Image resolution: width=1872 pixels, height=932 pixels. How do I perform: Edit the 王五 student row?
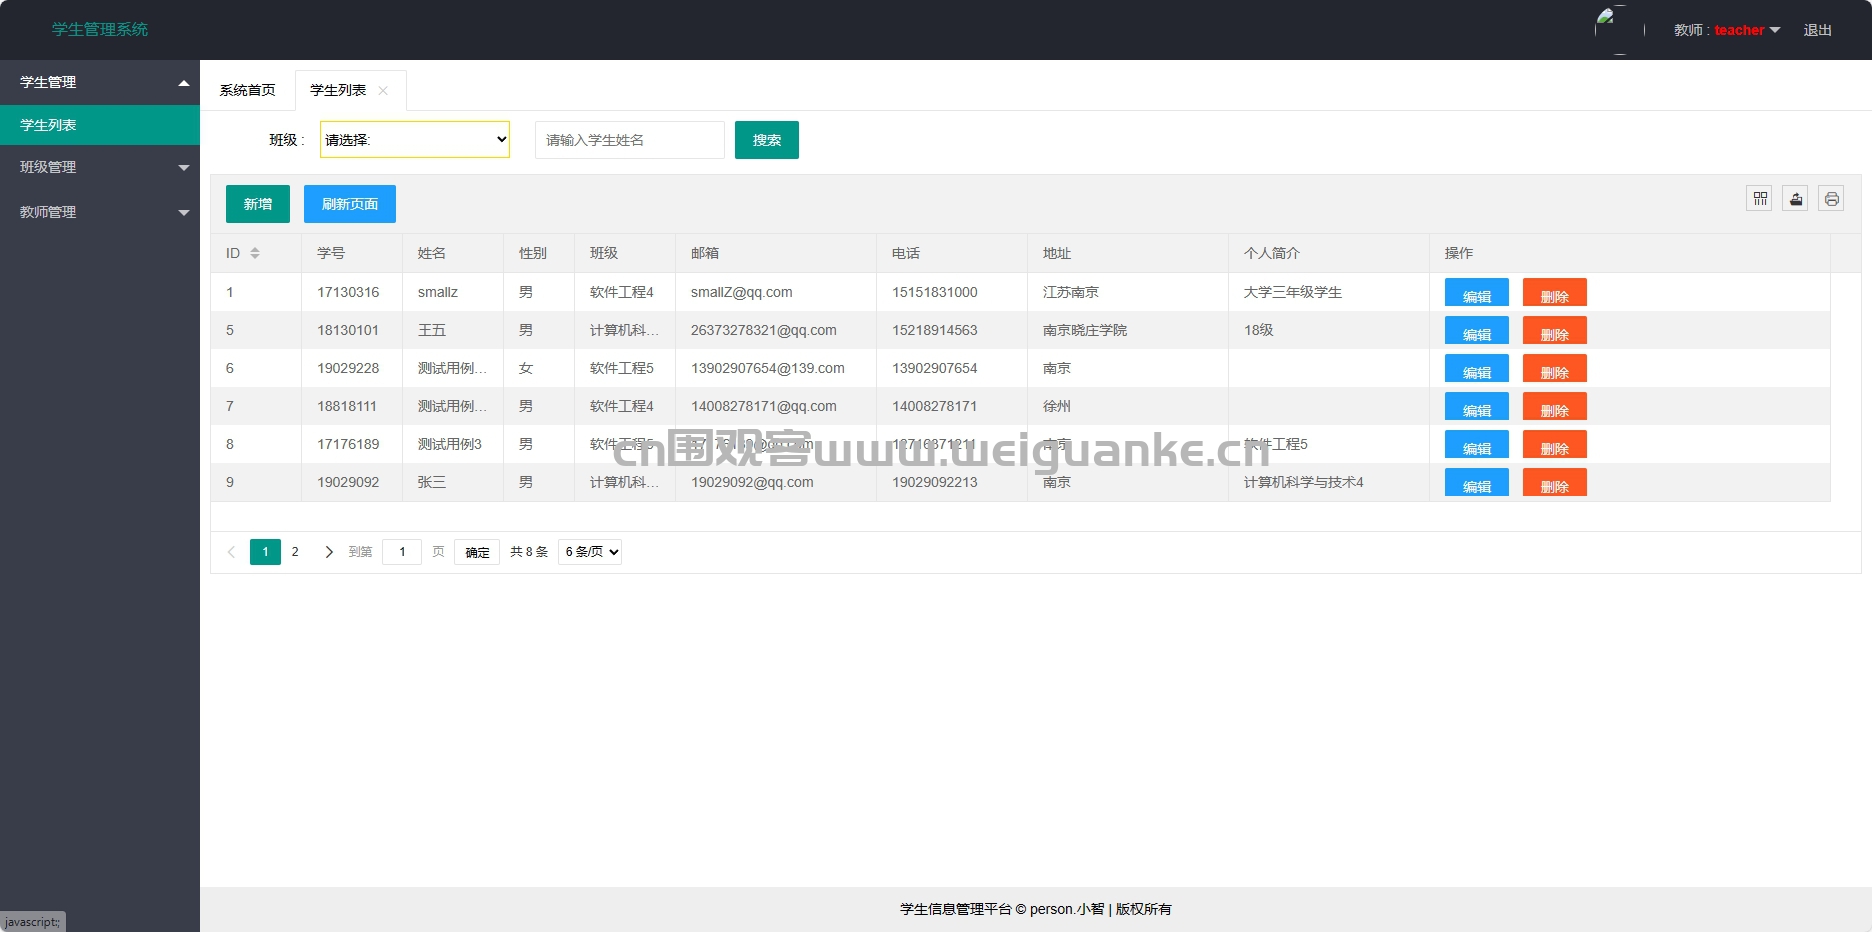tap(1477, 330)
